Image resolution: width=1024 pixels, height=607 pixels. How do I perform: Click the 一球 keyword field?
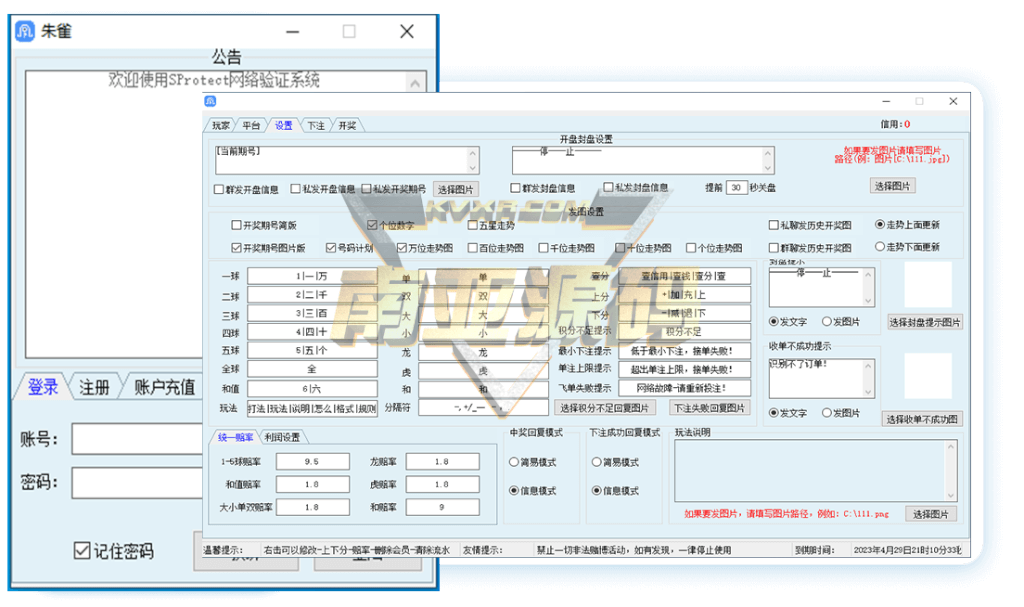click(312, 276)
